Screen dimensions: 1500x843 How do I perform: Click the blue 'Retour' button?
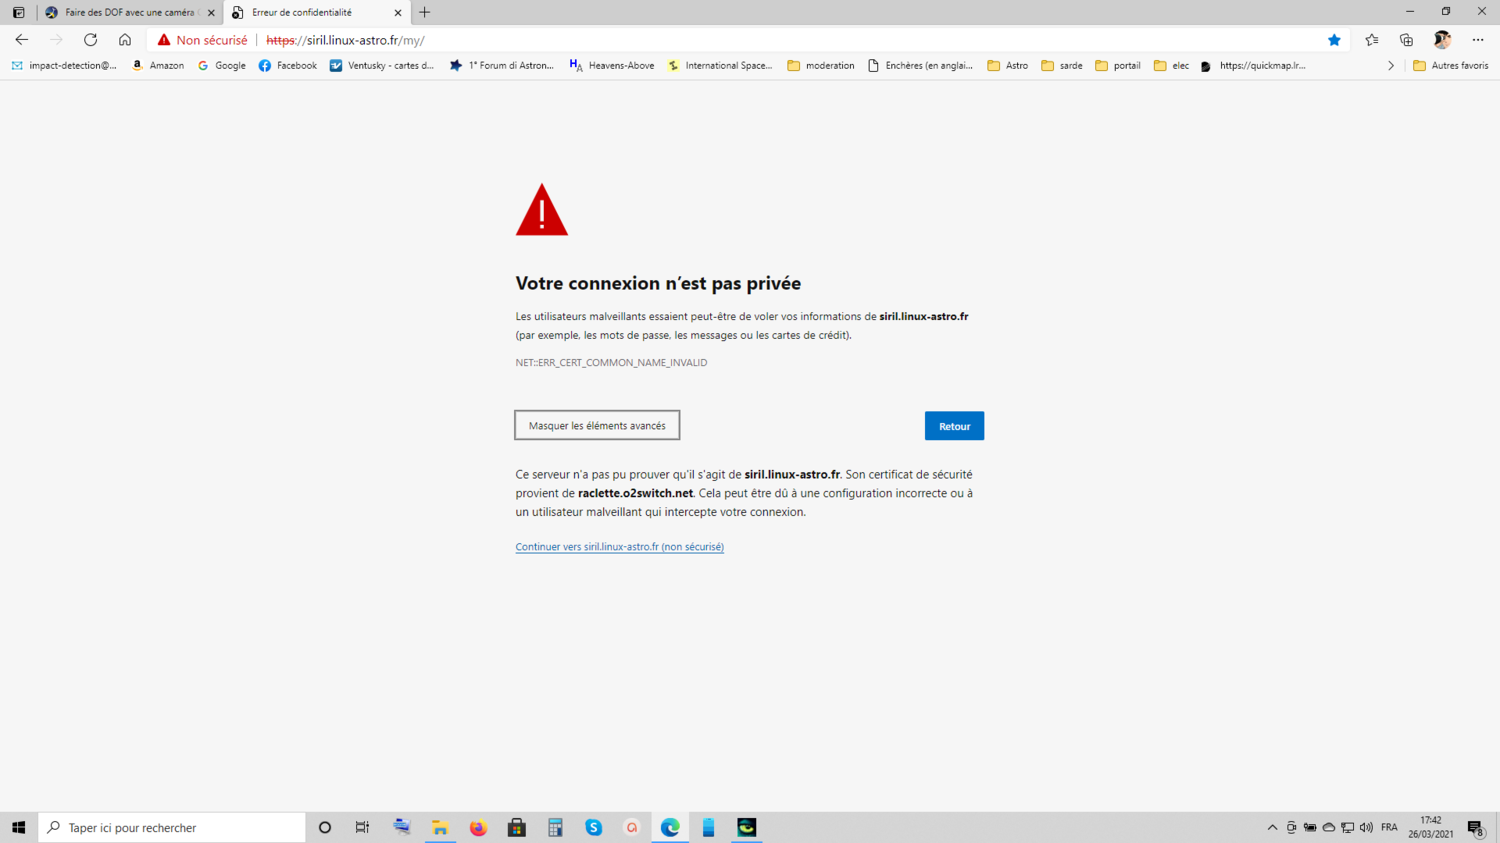click(x=953, y=425)
